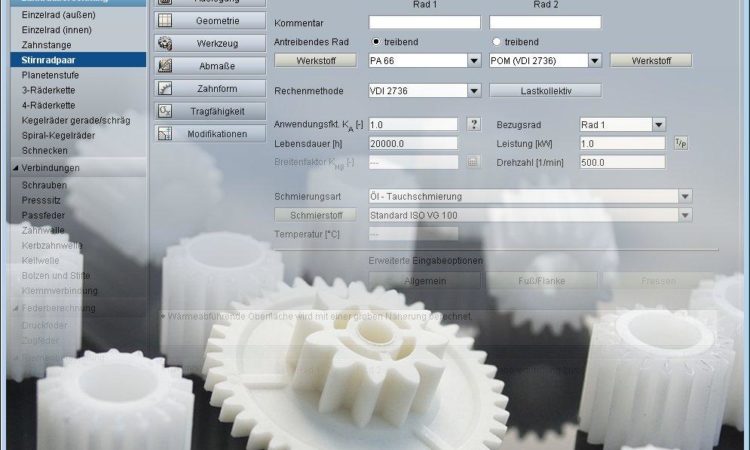Select Einzelrad (außen) in the tree

click(58, 15)
